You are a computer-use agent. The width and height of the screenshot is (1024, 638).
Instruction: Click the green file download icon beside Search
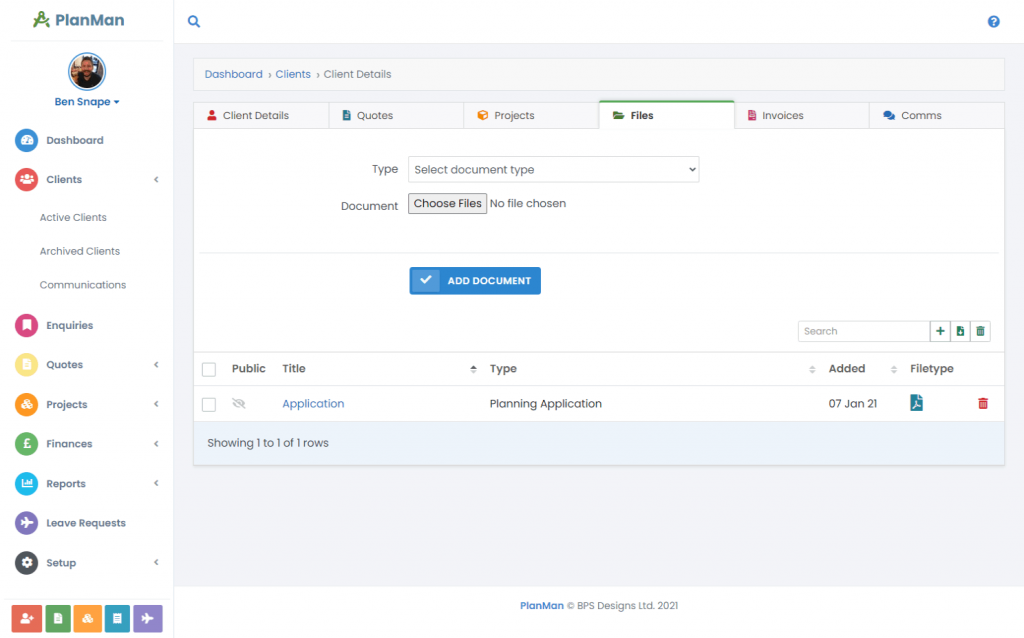pyautogui.click(x=960, y=331)
